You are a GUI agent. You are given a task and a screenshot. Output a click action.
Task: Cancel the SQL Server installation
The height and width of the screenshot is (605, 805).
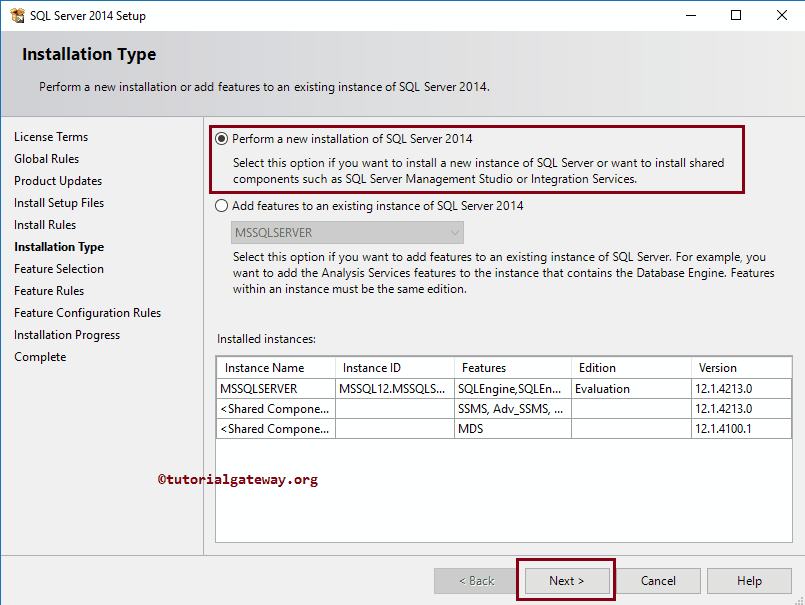[x=658, y=580]
